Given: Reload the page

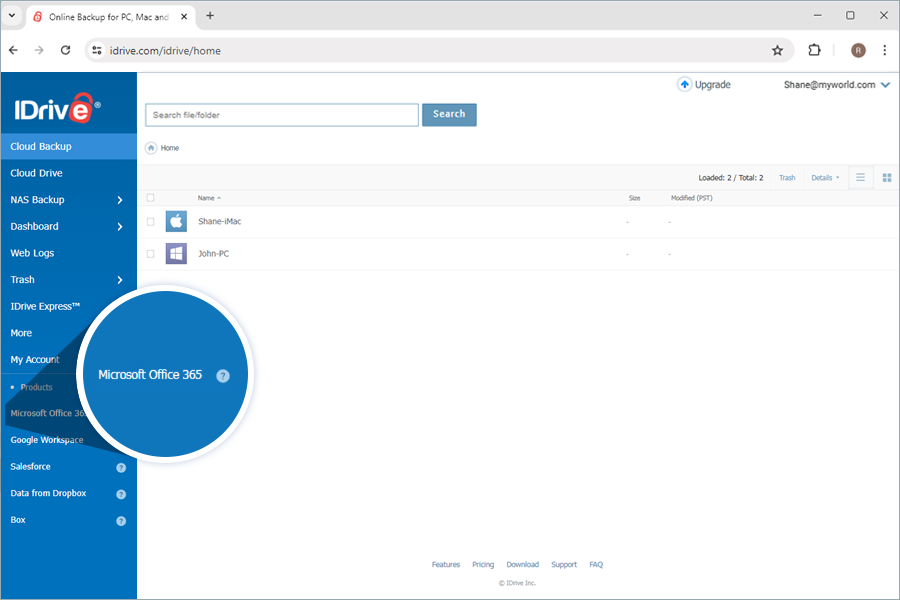Looking at the screenshot, I should coord(65,51).
